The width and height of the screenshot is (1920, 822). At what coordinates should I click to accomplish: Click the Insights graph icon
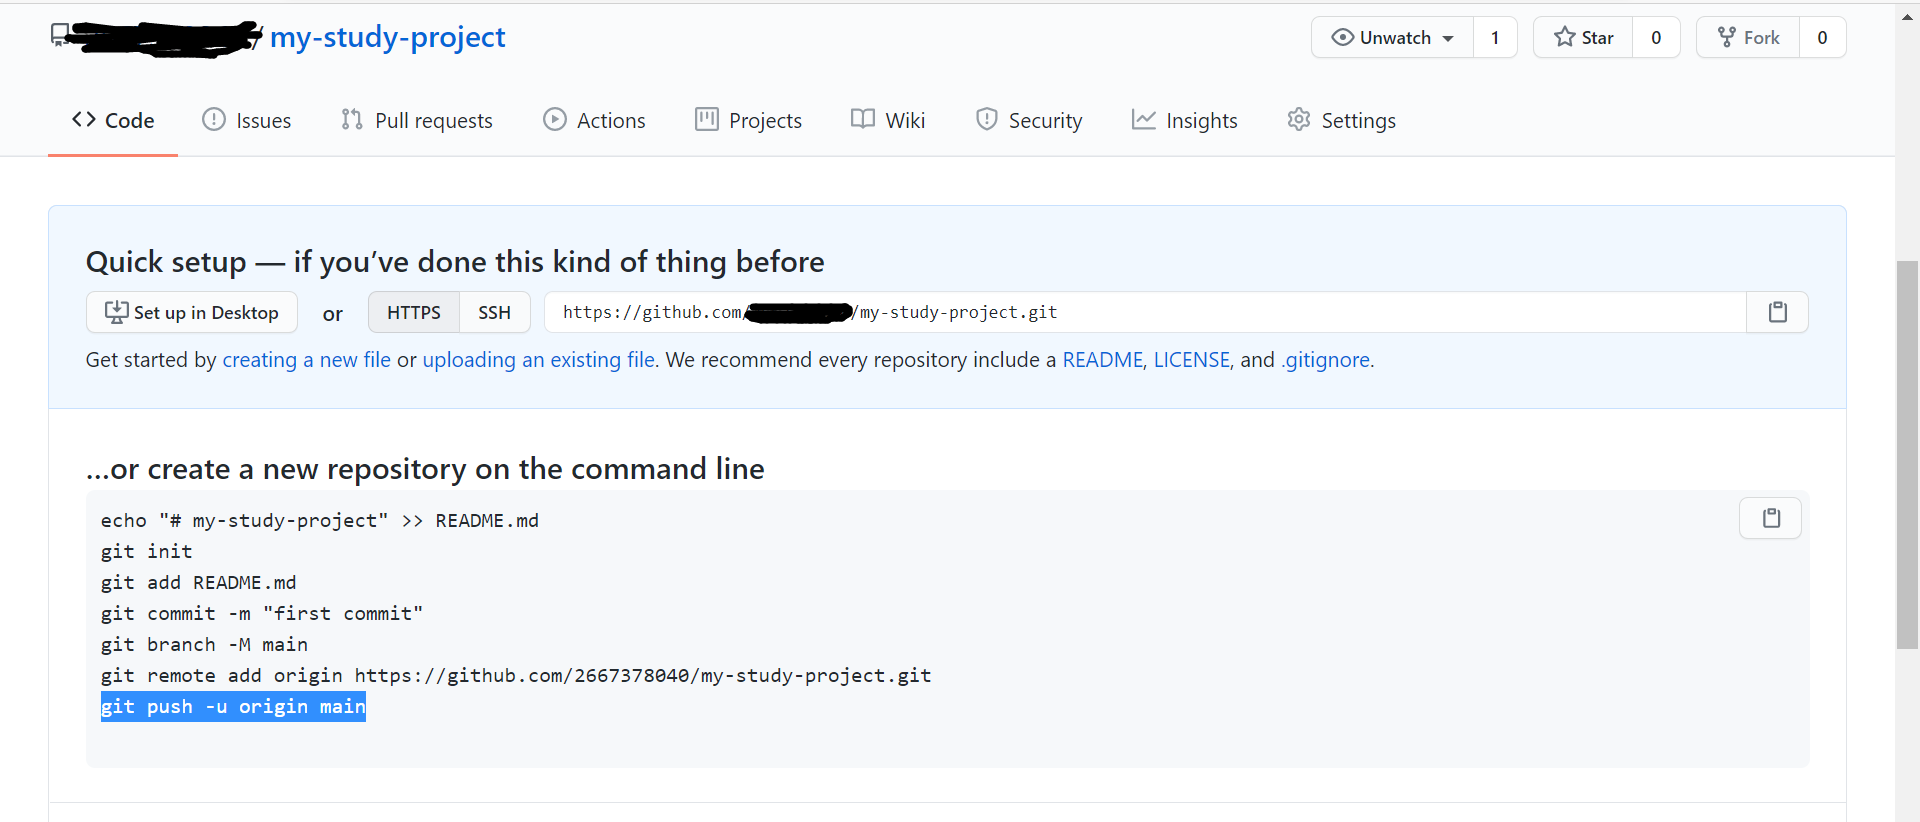(1143, 119)
